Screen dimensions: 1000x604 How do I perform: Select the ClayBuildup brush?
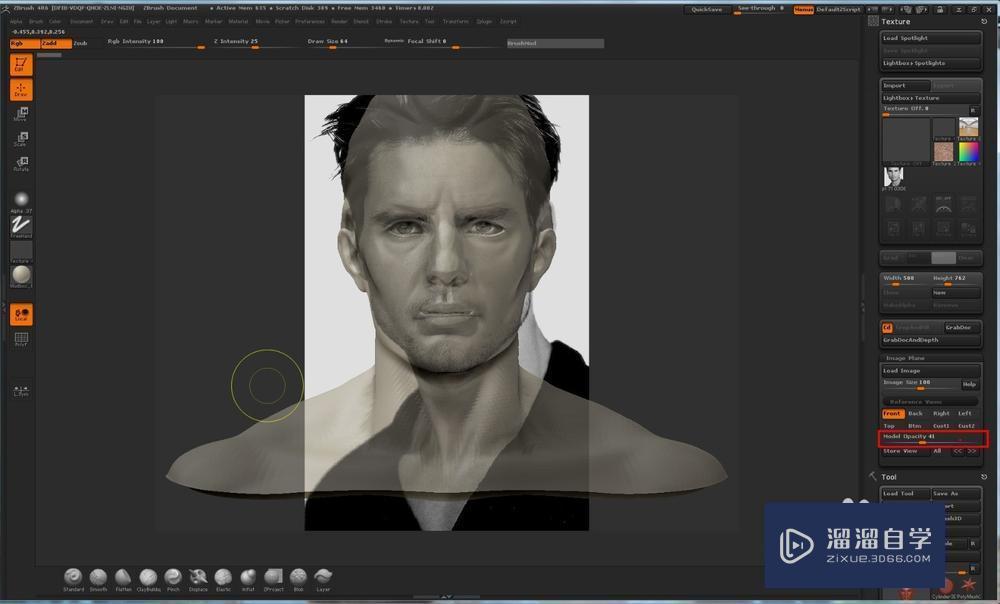point(148,580)
